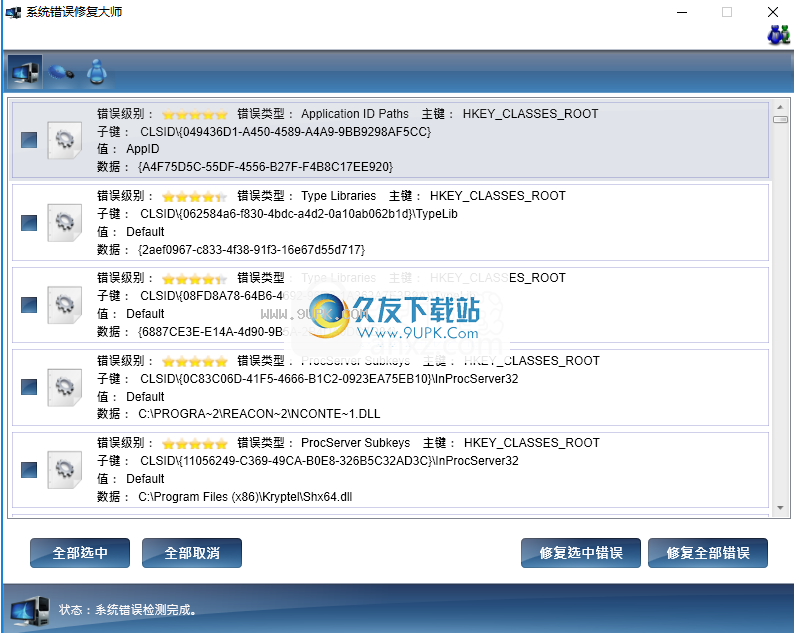Click the 全部选中 button

(x=80, y=553)
